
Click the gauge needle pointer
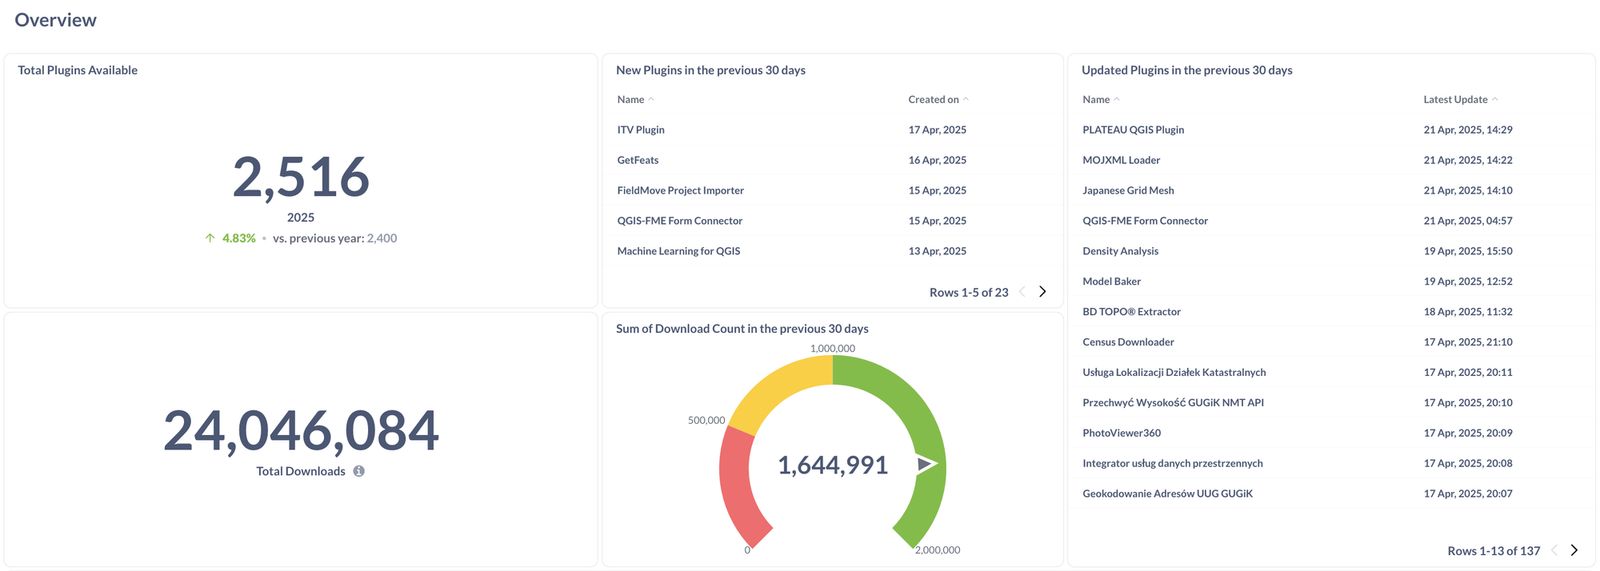coord(926,464)
